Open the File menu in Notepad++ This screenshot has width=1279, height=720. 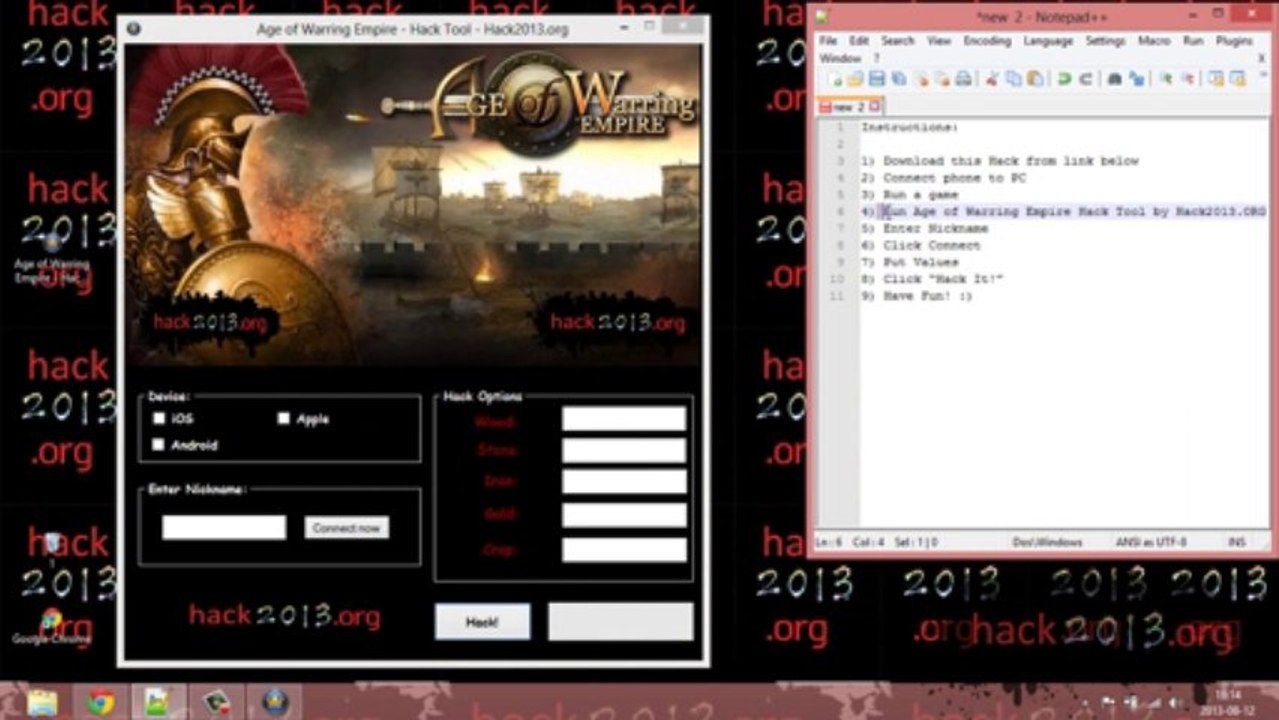tap(828, 41)
